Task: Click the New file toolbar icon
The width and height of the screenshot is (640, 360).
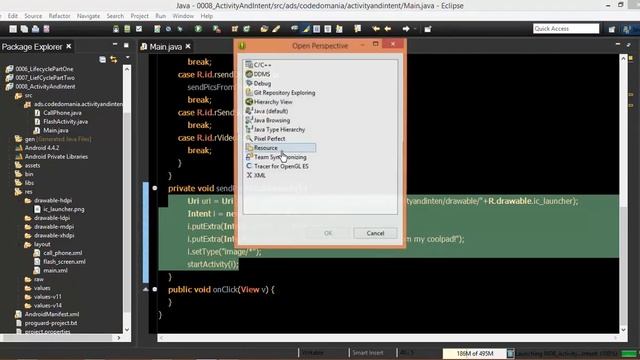Action: [x=13, y=29]
